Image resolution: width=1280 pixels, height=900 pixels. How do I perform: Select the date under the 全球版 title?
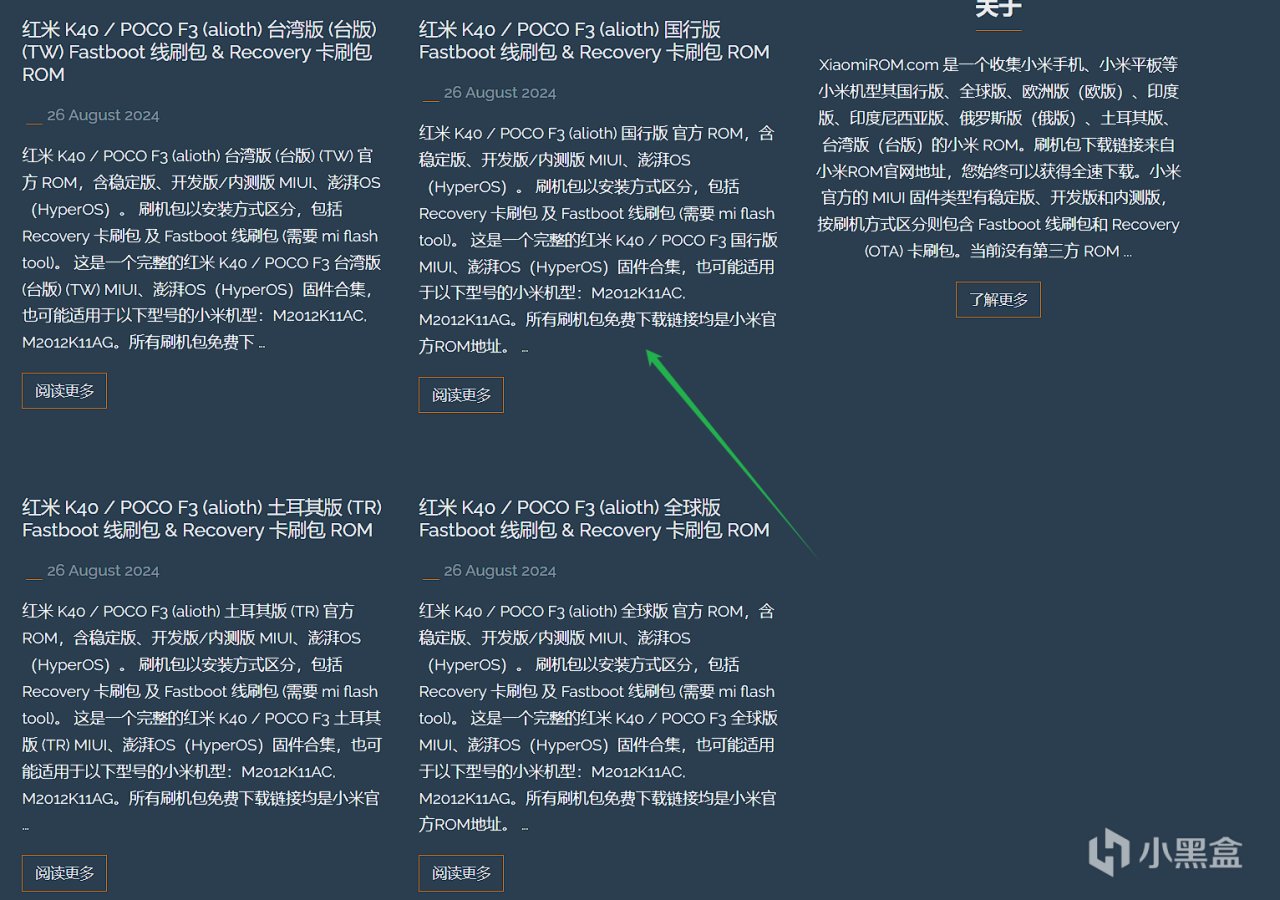(499, 571)
